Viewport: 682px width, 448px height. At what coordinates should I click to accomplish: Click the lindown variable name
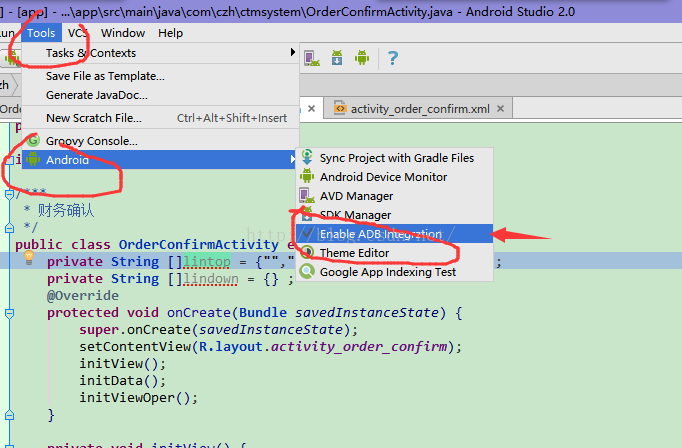coord(211,279)
